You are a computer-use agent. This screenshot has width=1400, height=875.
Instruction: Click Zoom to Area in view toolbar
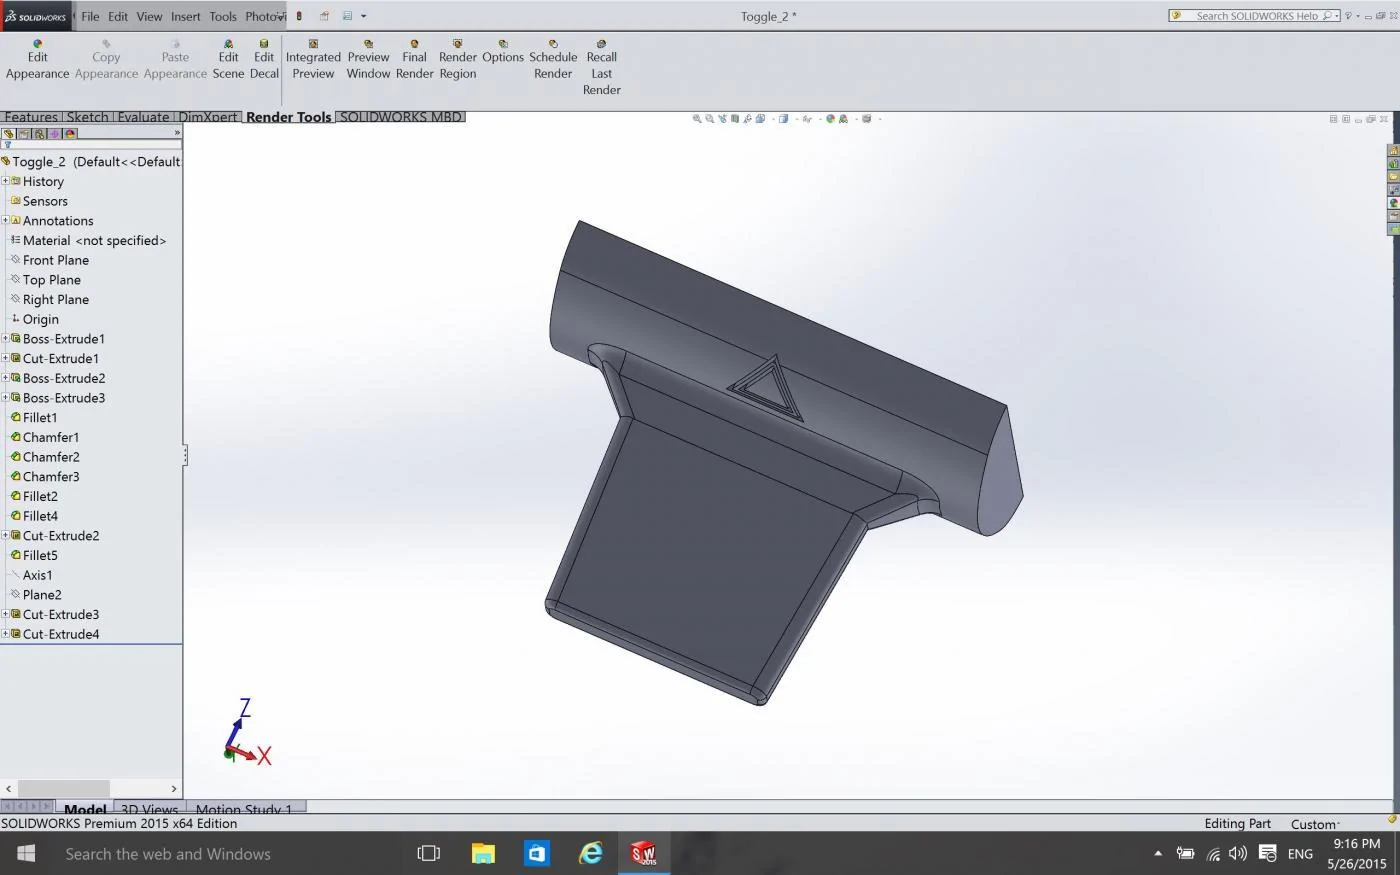709,119
